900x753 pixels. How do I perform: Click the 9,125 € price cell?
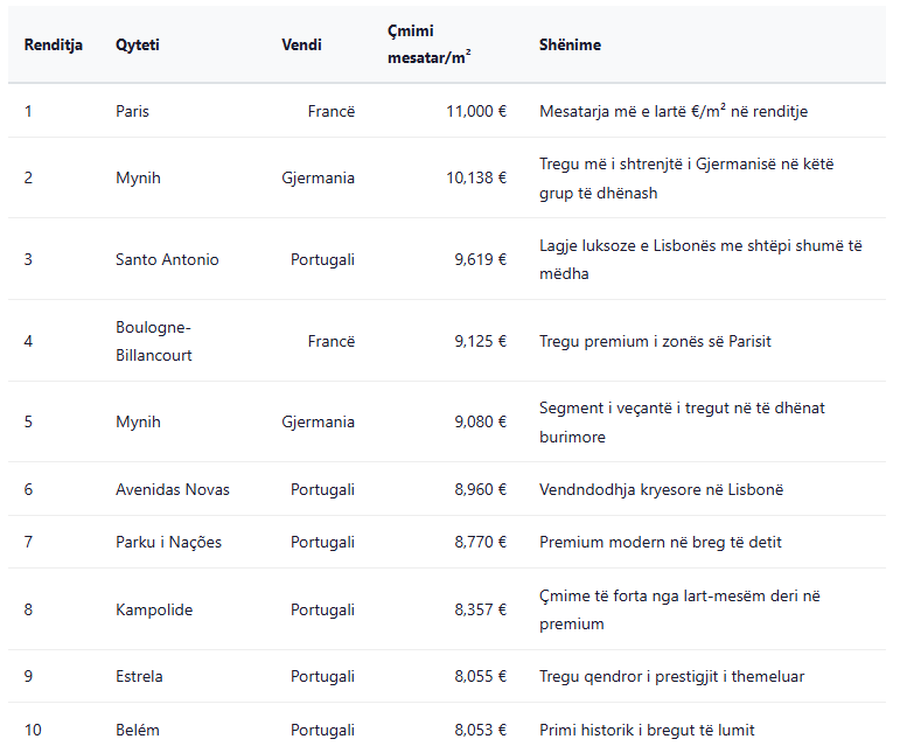coord(480,341)
